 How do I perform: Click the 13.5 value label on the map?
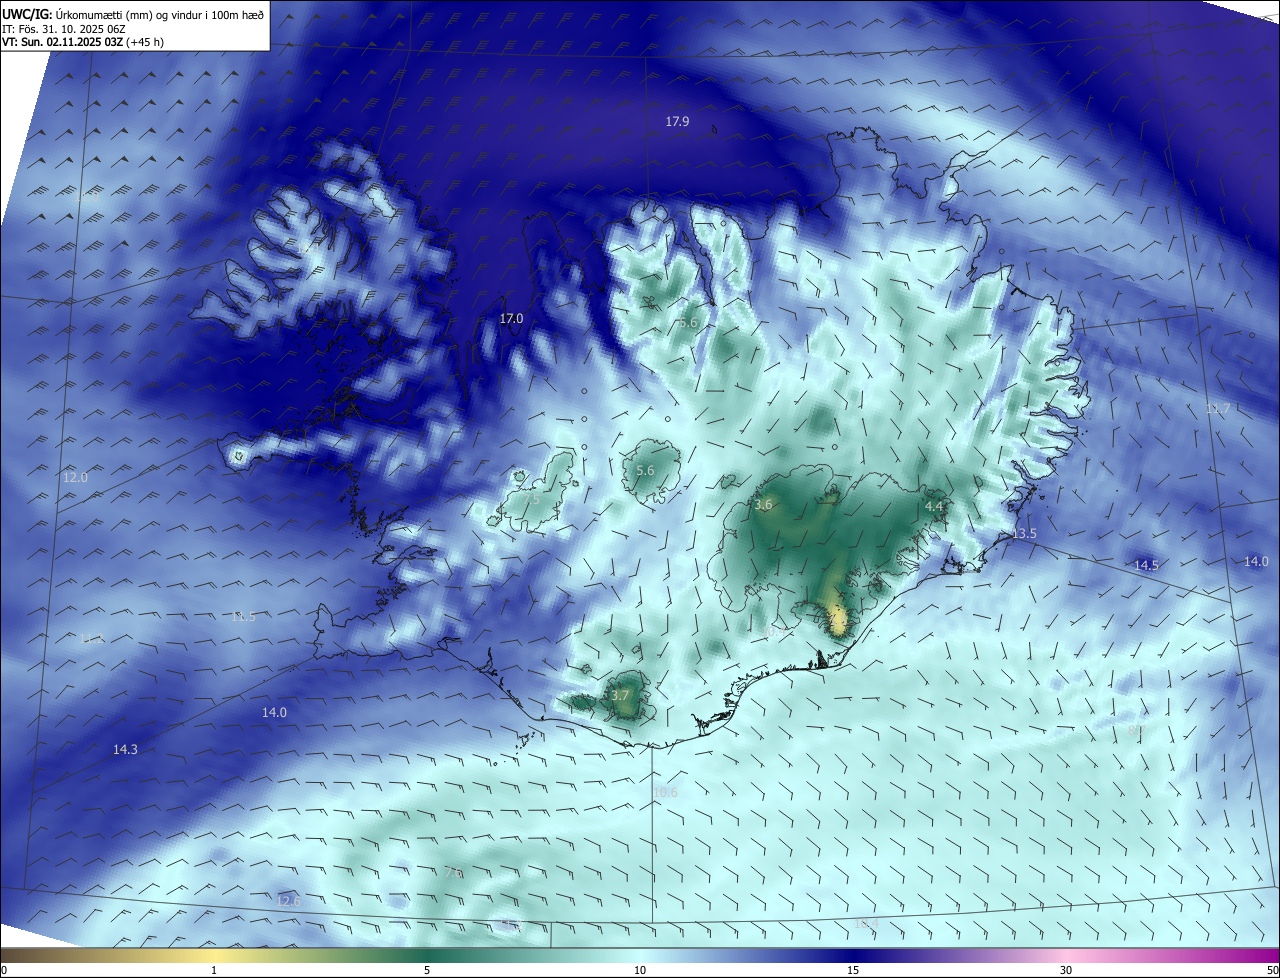click(x=1025, y=534)
